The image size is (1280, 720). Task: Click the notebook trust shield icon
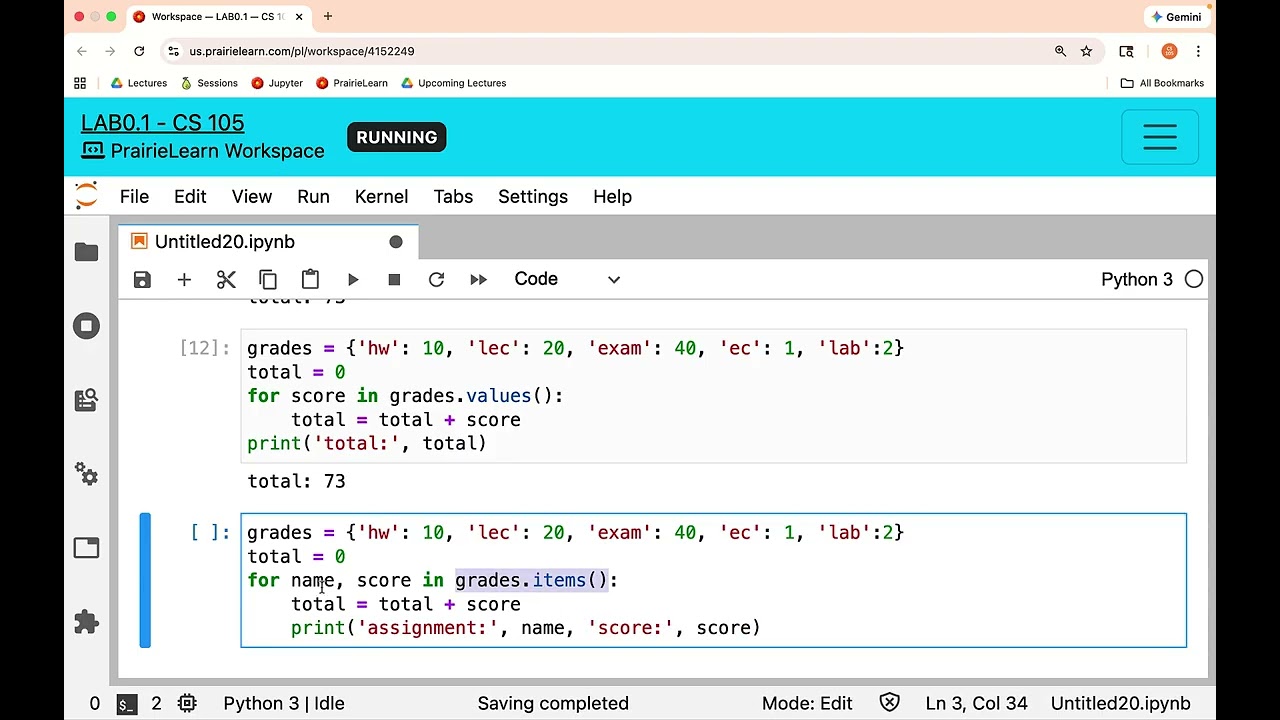[x=889, y=704]
